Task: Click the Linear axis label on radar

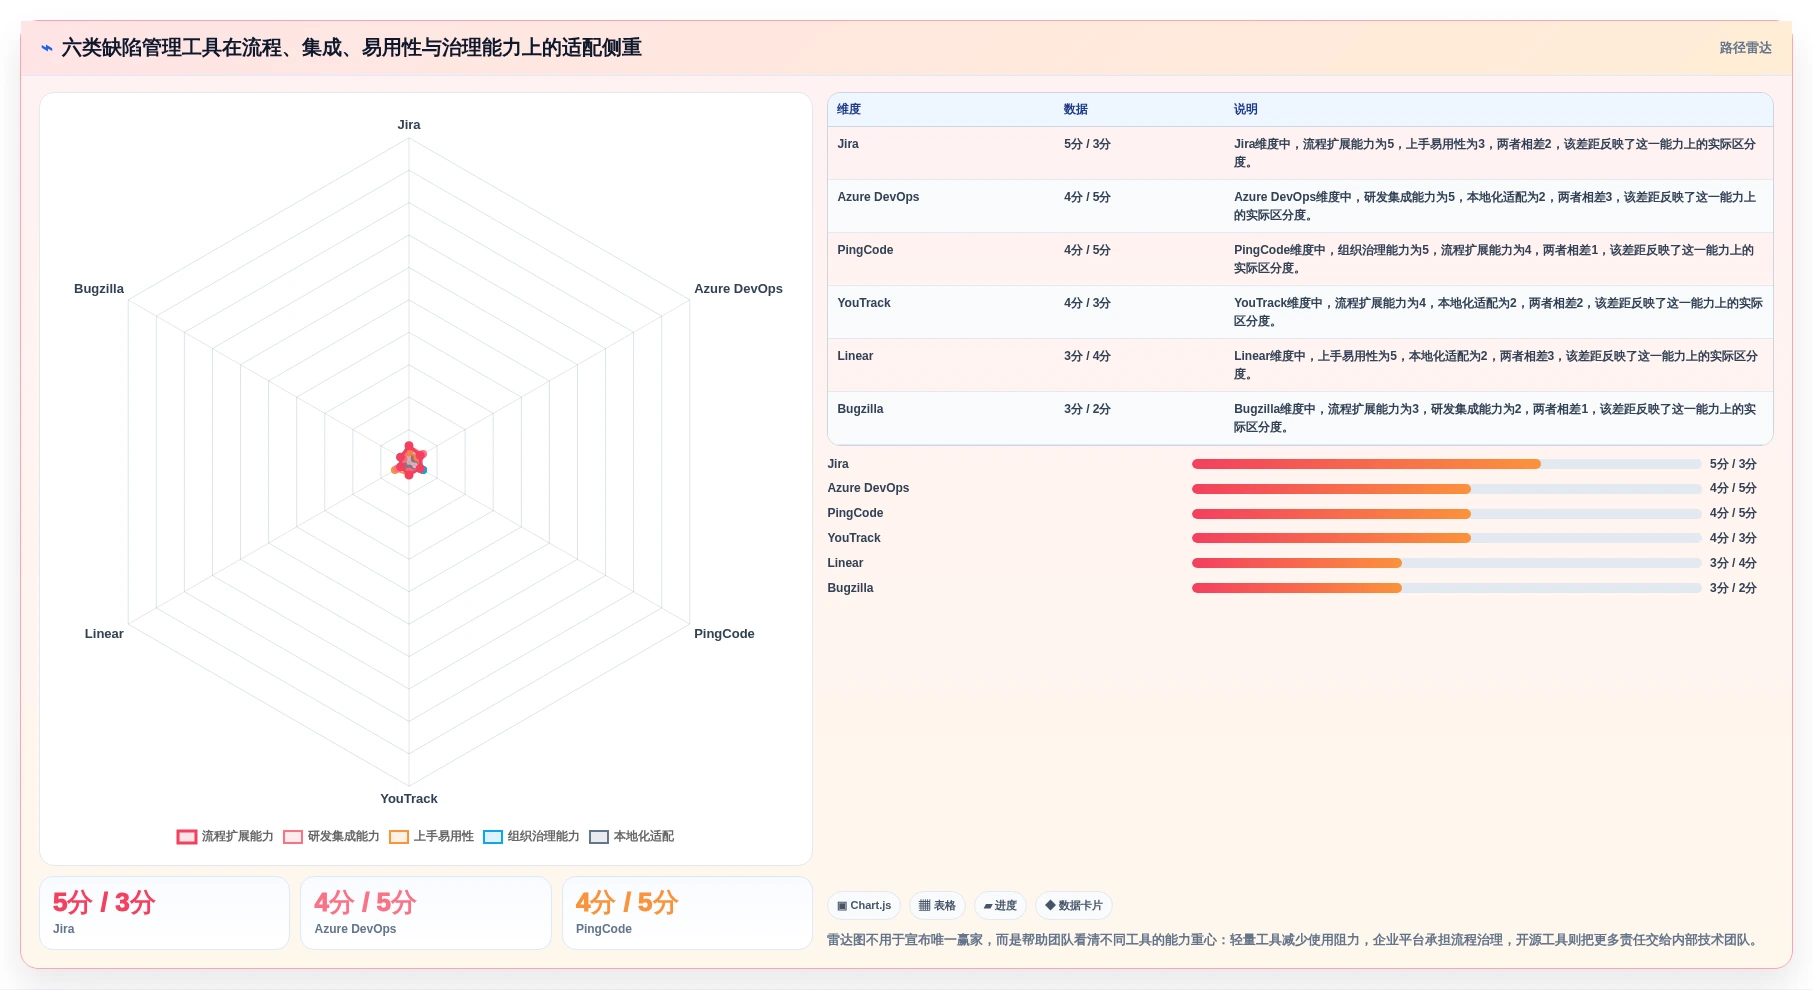Action: click(x=104, y=634)
